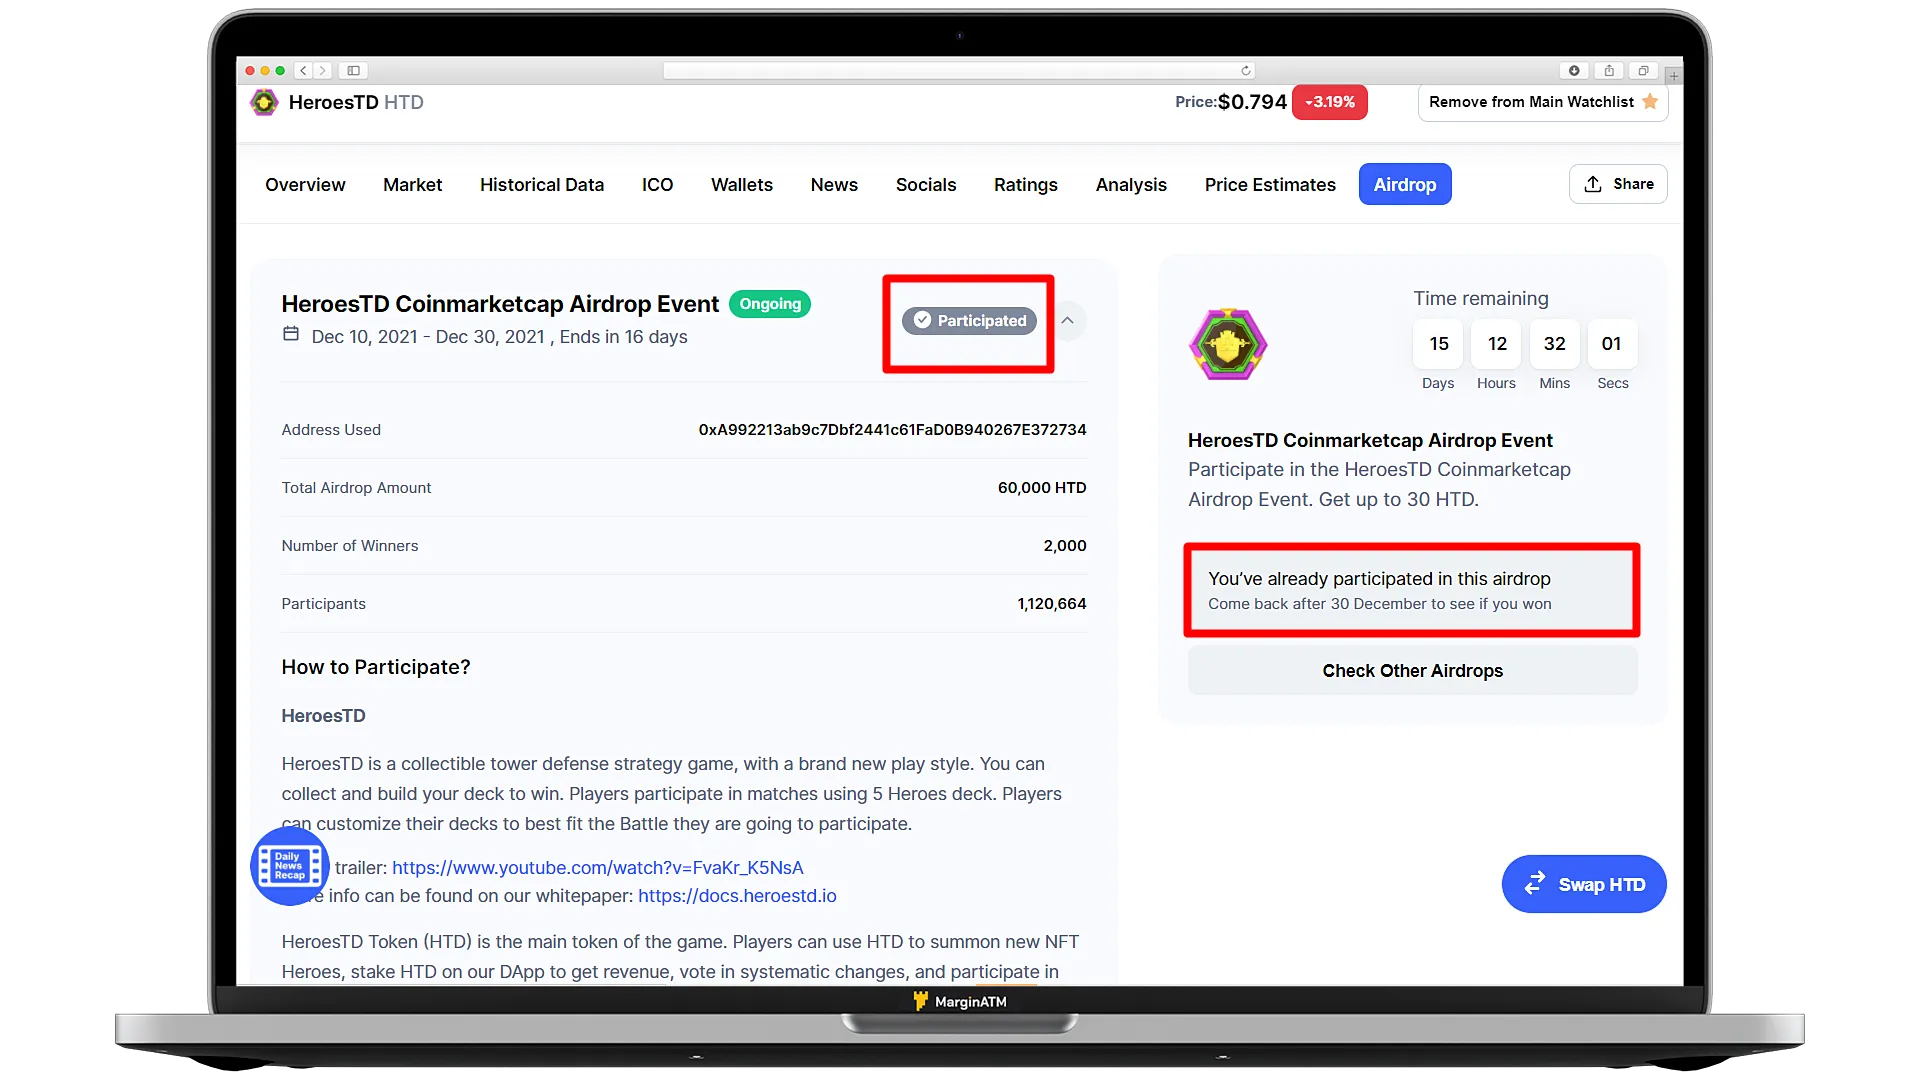Click the Participated status badge
1920x1080 pixels.
(969, 321)
